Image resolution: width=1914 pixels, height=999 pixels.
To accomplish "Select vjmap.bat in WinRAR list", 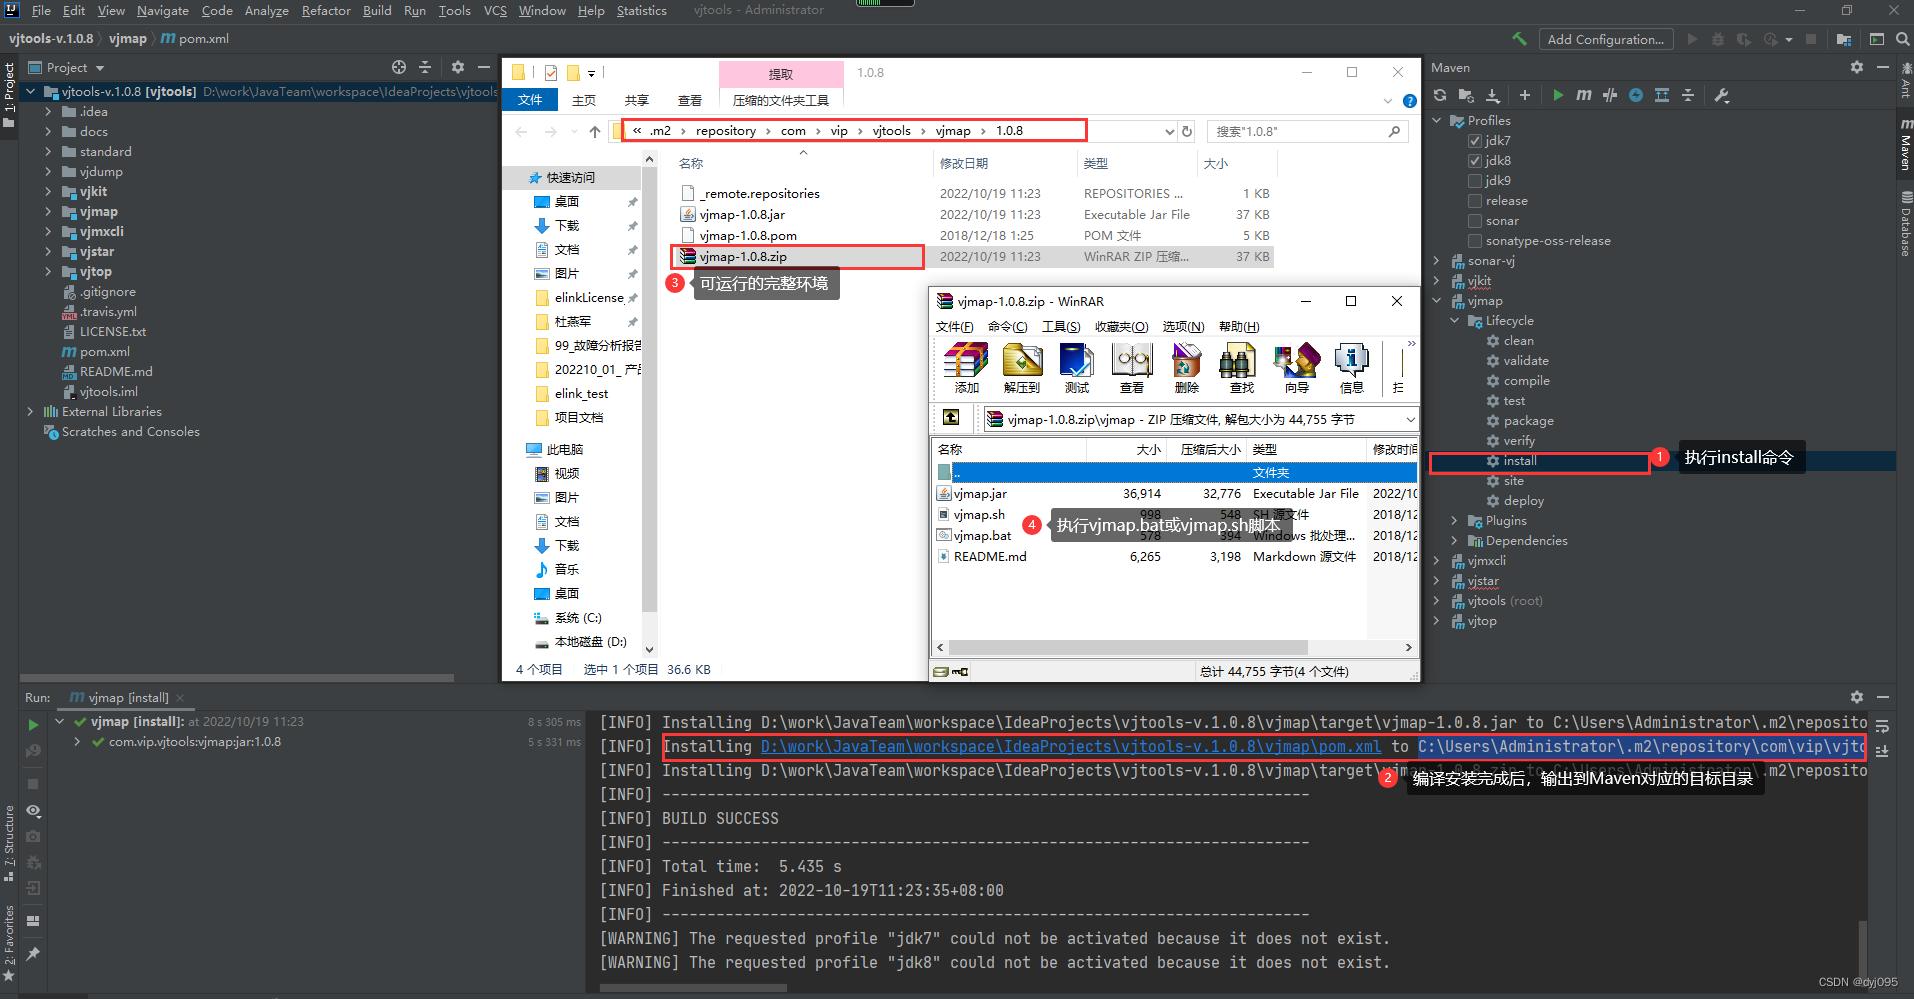I will pos(982,536).
